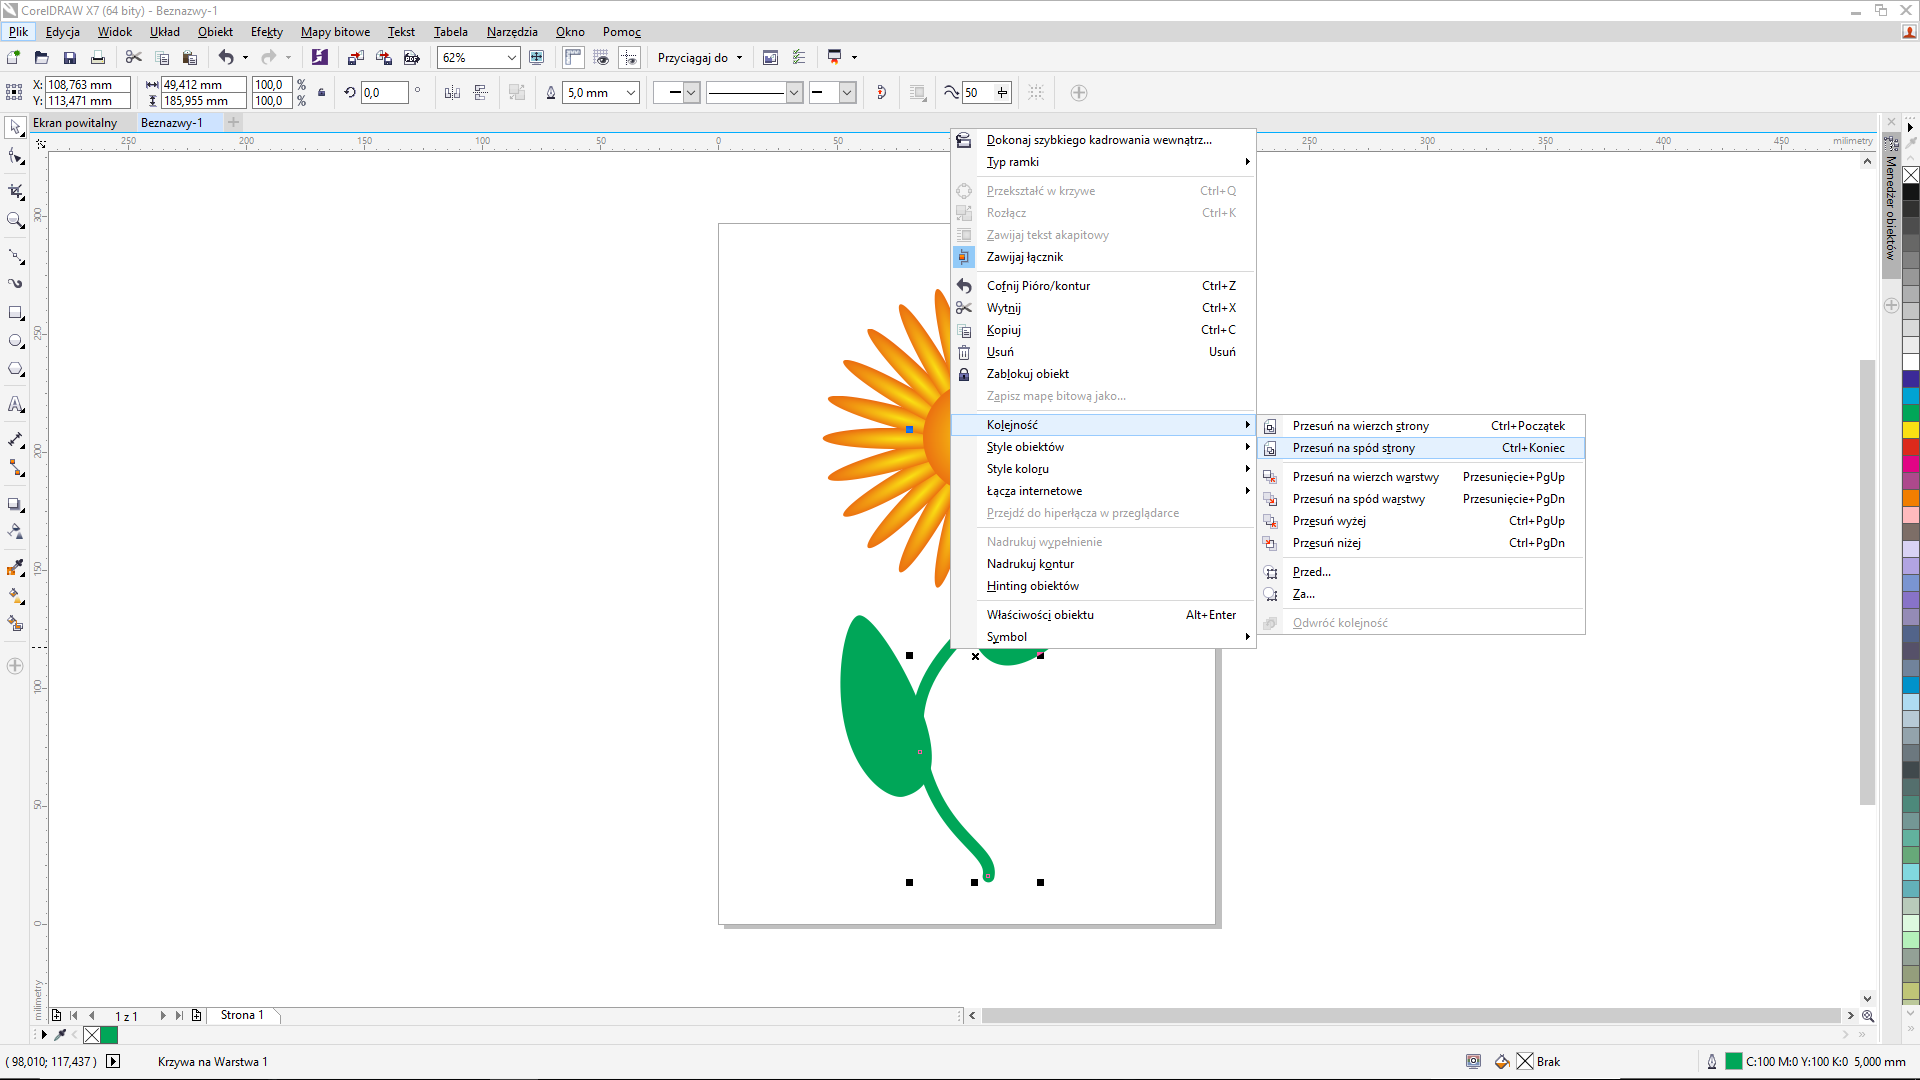This screenshot has width=1920, height=1080.
Task: Select the Ellipse tool in toolbox
Action: (16, 341)
